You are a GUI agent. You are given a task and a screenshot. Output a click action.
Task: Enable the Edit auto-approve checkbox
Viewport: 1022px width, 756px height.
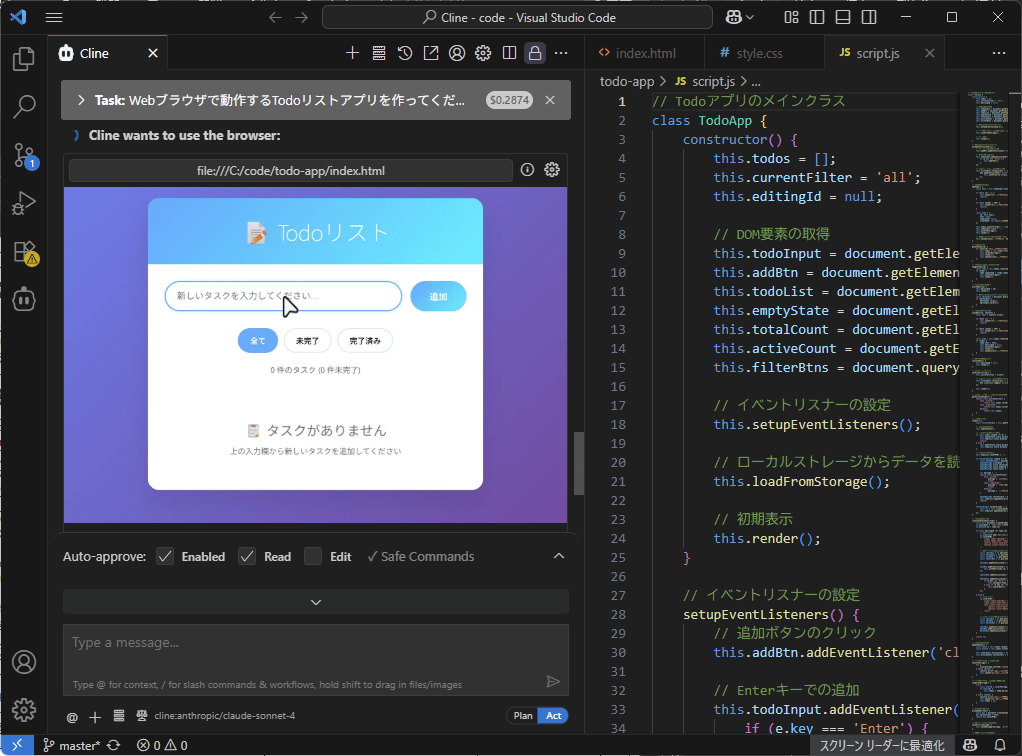(313, 556)
